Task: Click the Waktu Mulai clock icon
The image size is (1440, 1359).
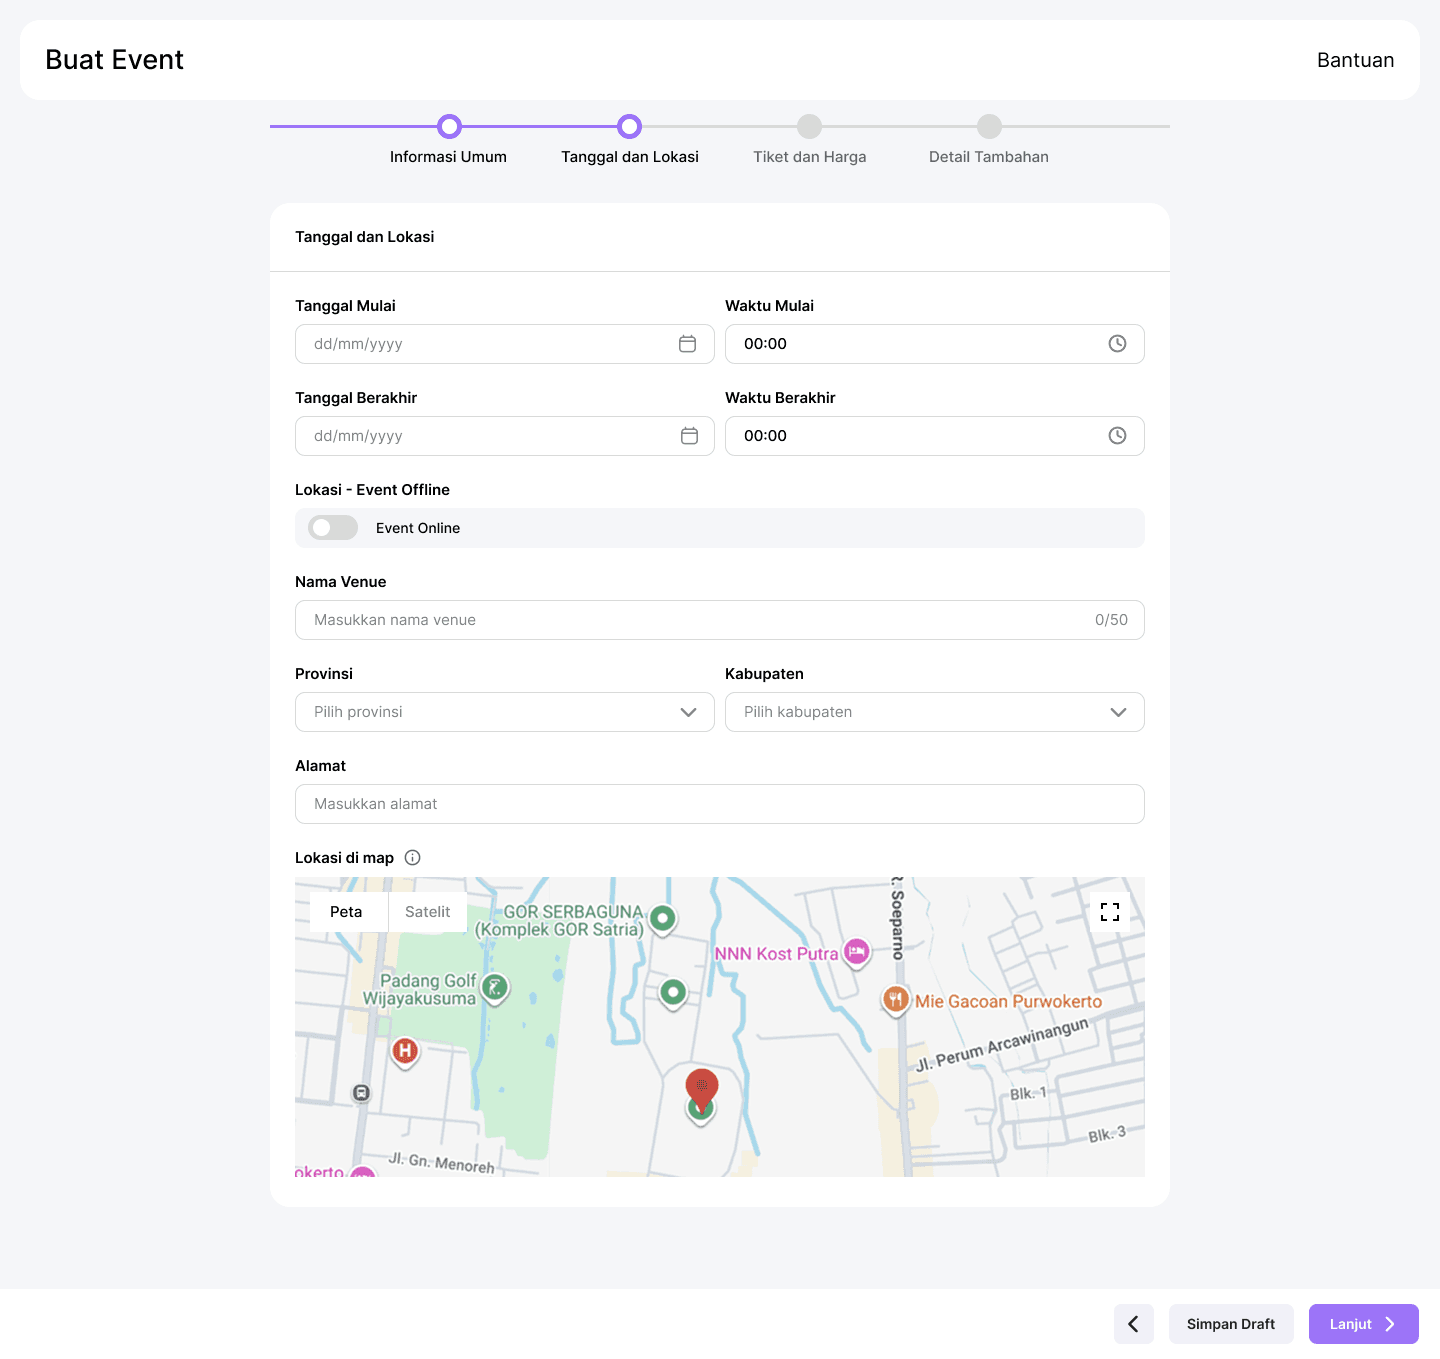Action: [1118, 344]
